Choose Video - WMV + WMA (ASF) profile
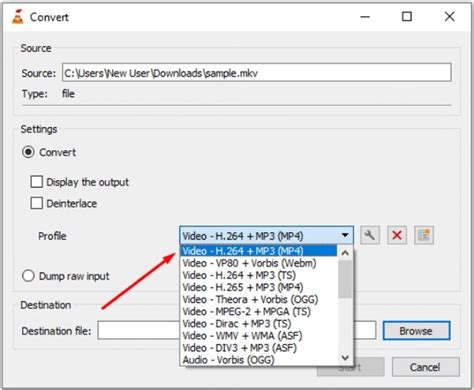Viewport: 474px width, 390px height. point(259,336)
